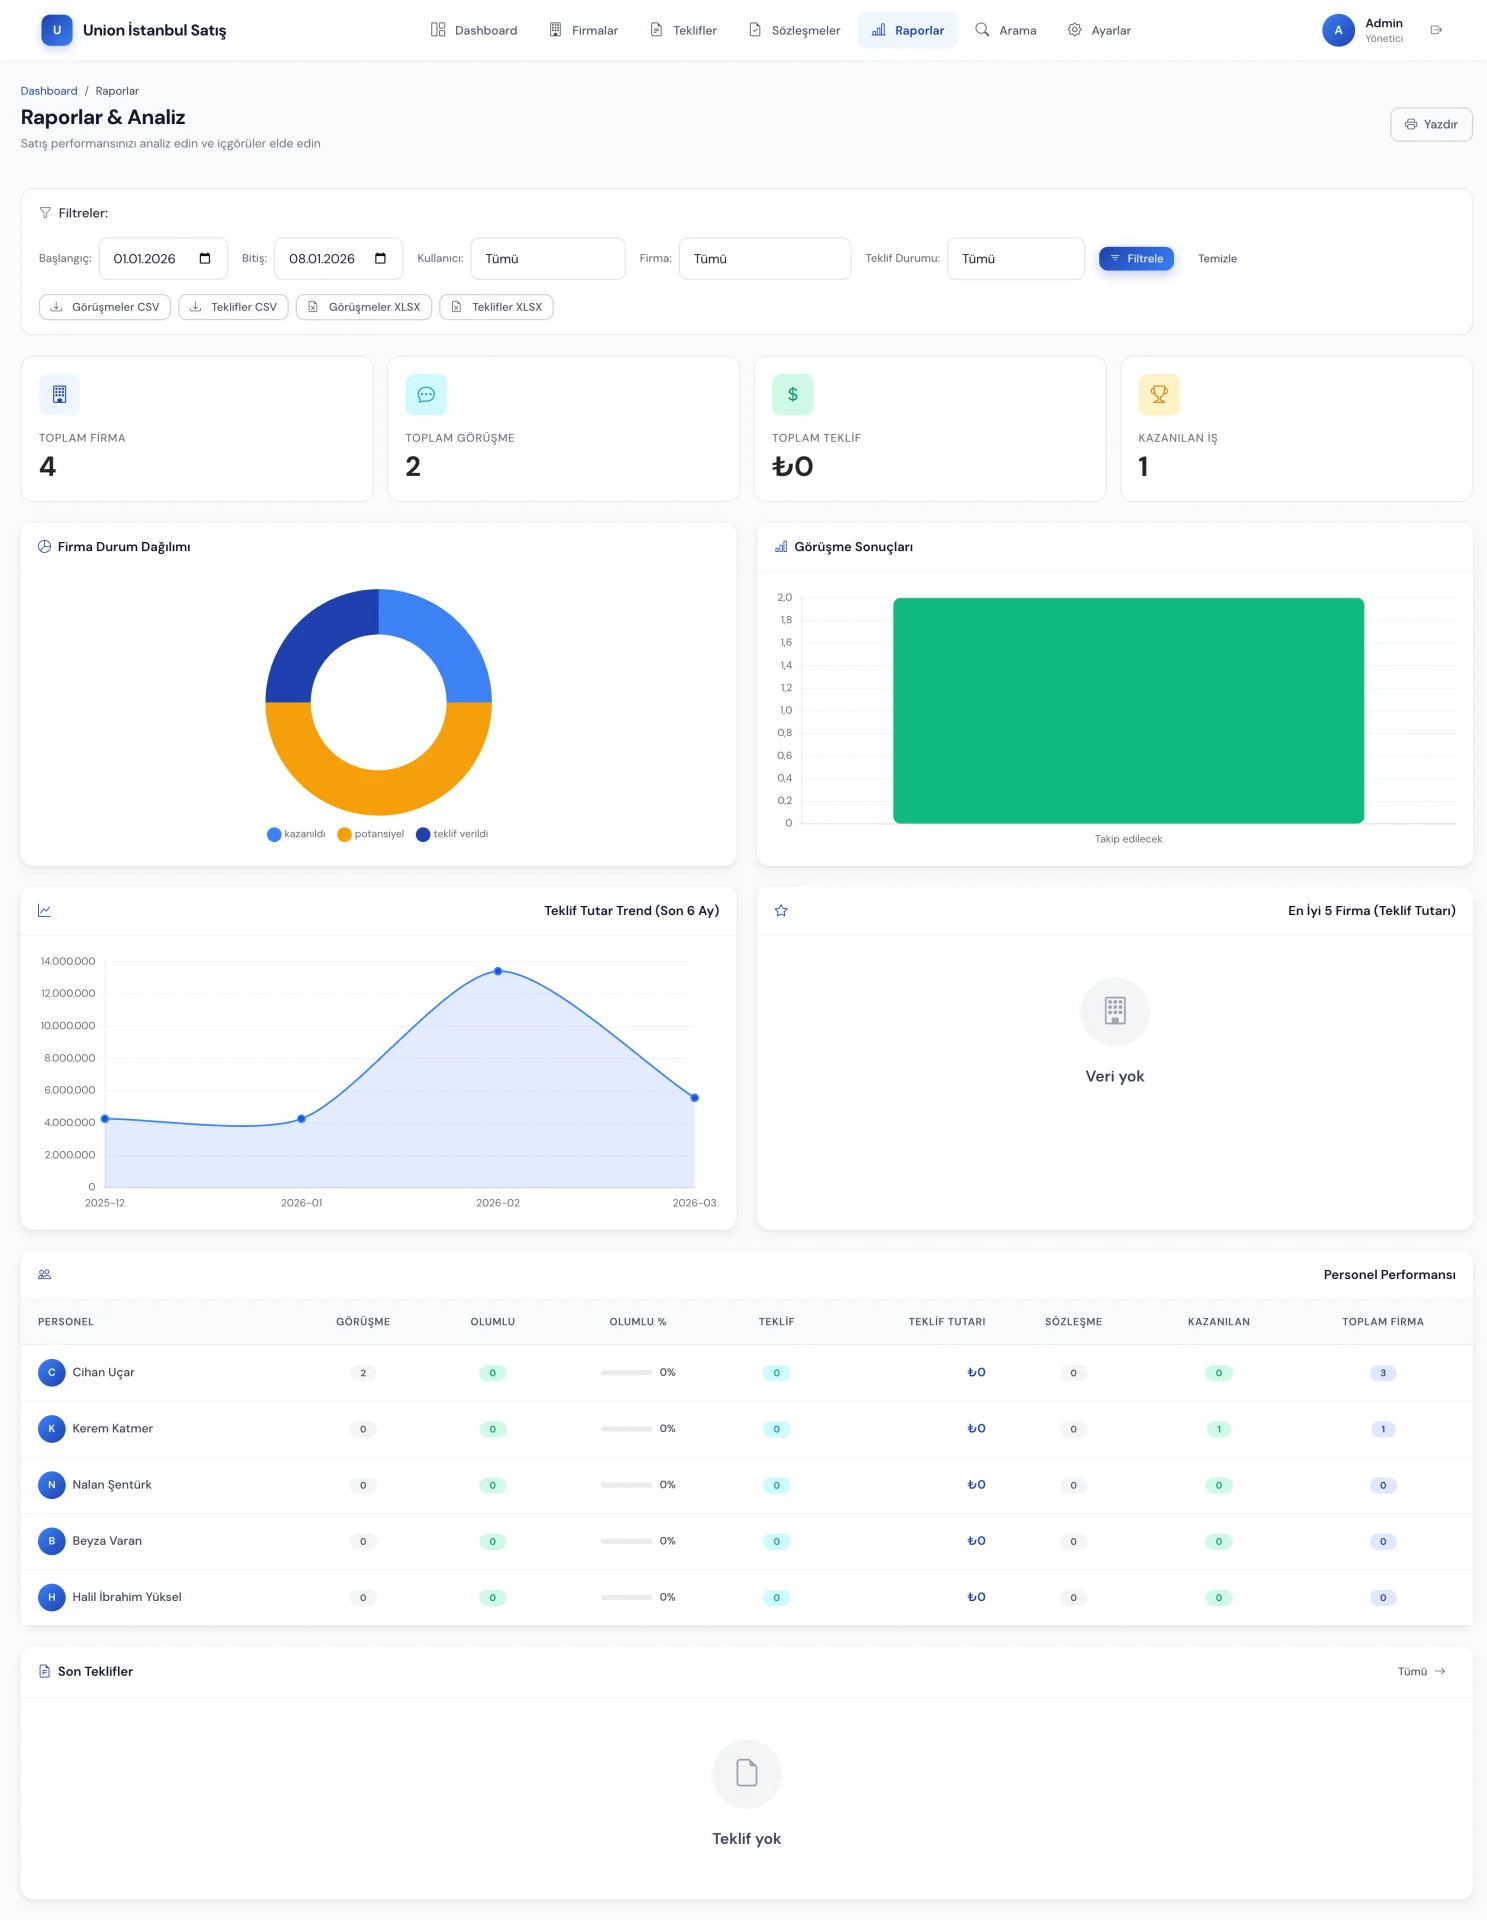The height and width of the screenshot is (1920, 1487).
Task: Click the logout icon beside Admin
Action: 1436,30
